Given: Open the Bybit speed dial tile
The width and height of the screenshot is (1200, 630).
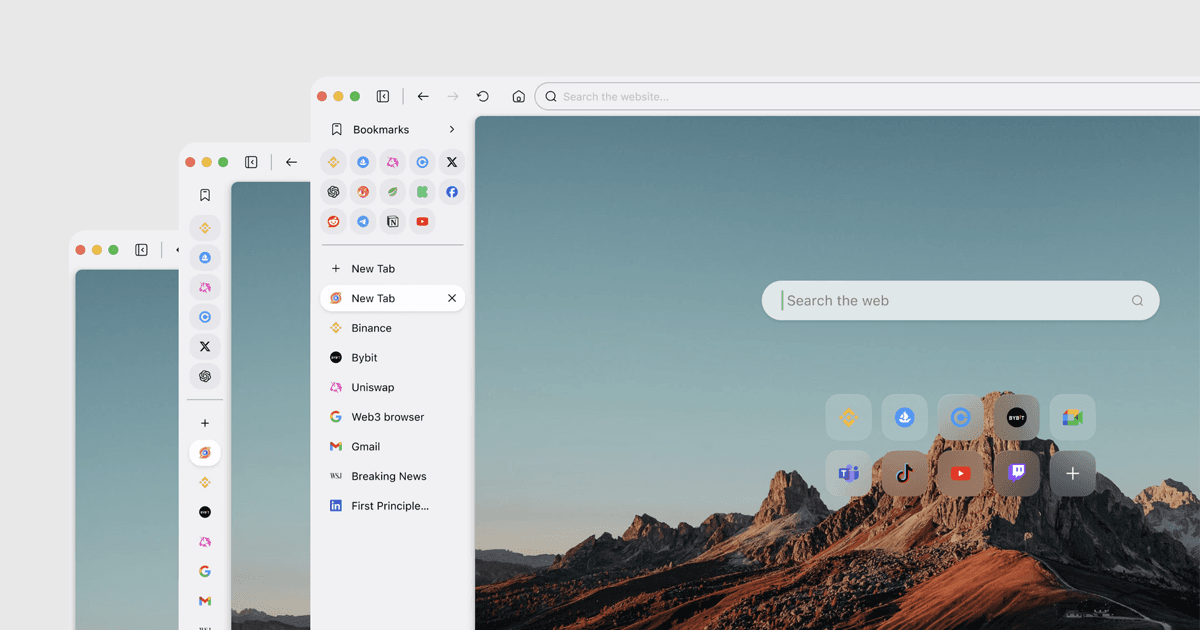Looking at the screenshot, I should coord(1017,418).
